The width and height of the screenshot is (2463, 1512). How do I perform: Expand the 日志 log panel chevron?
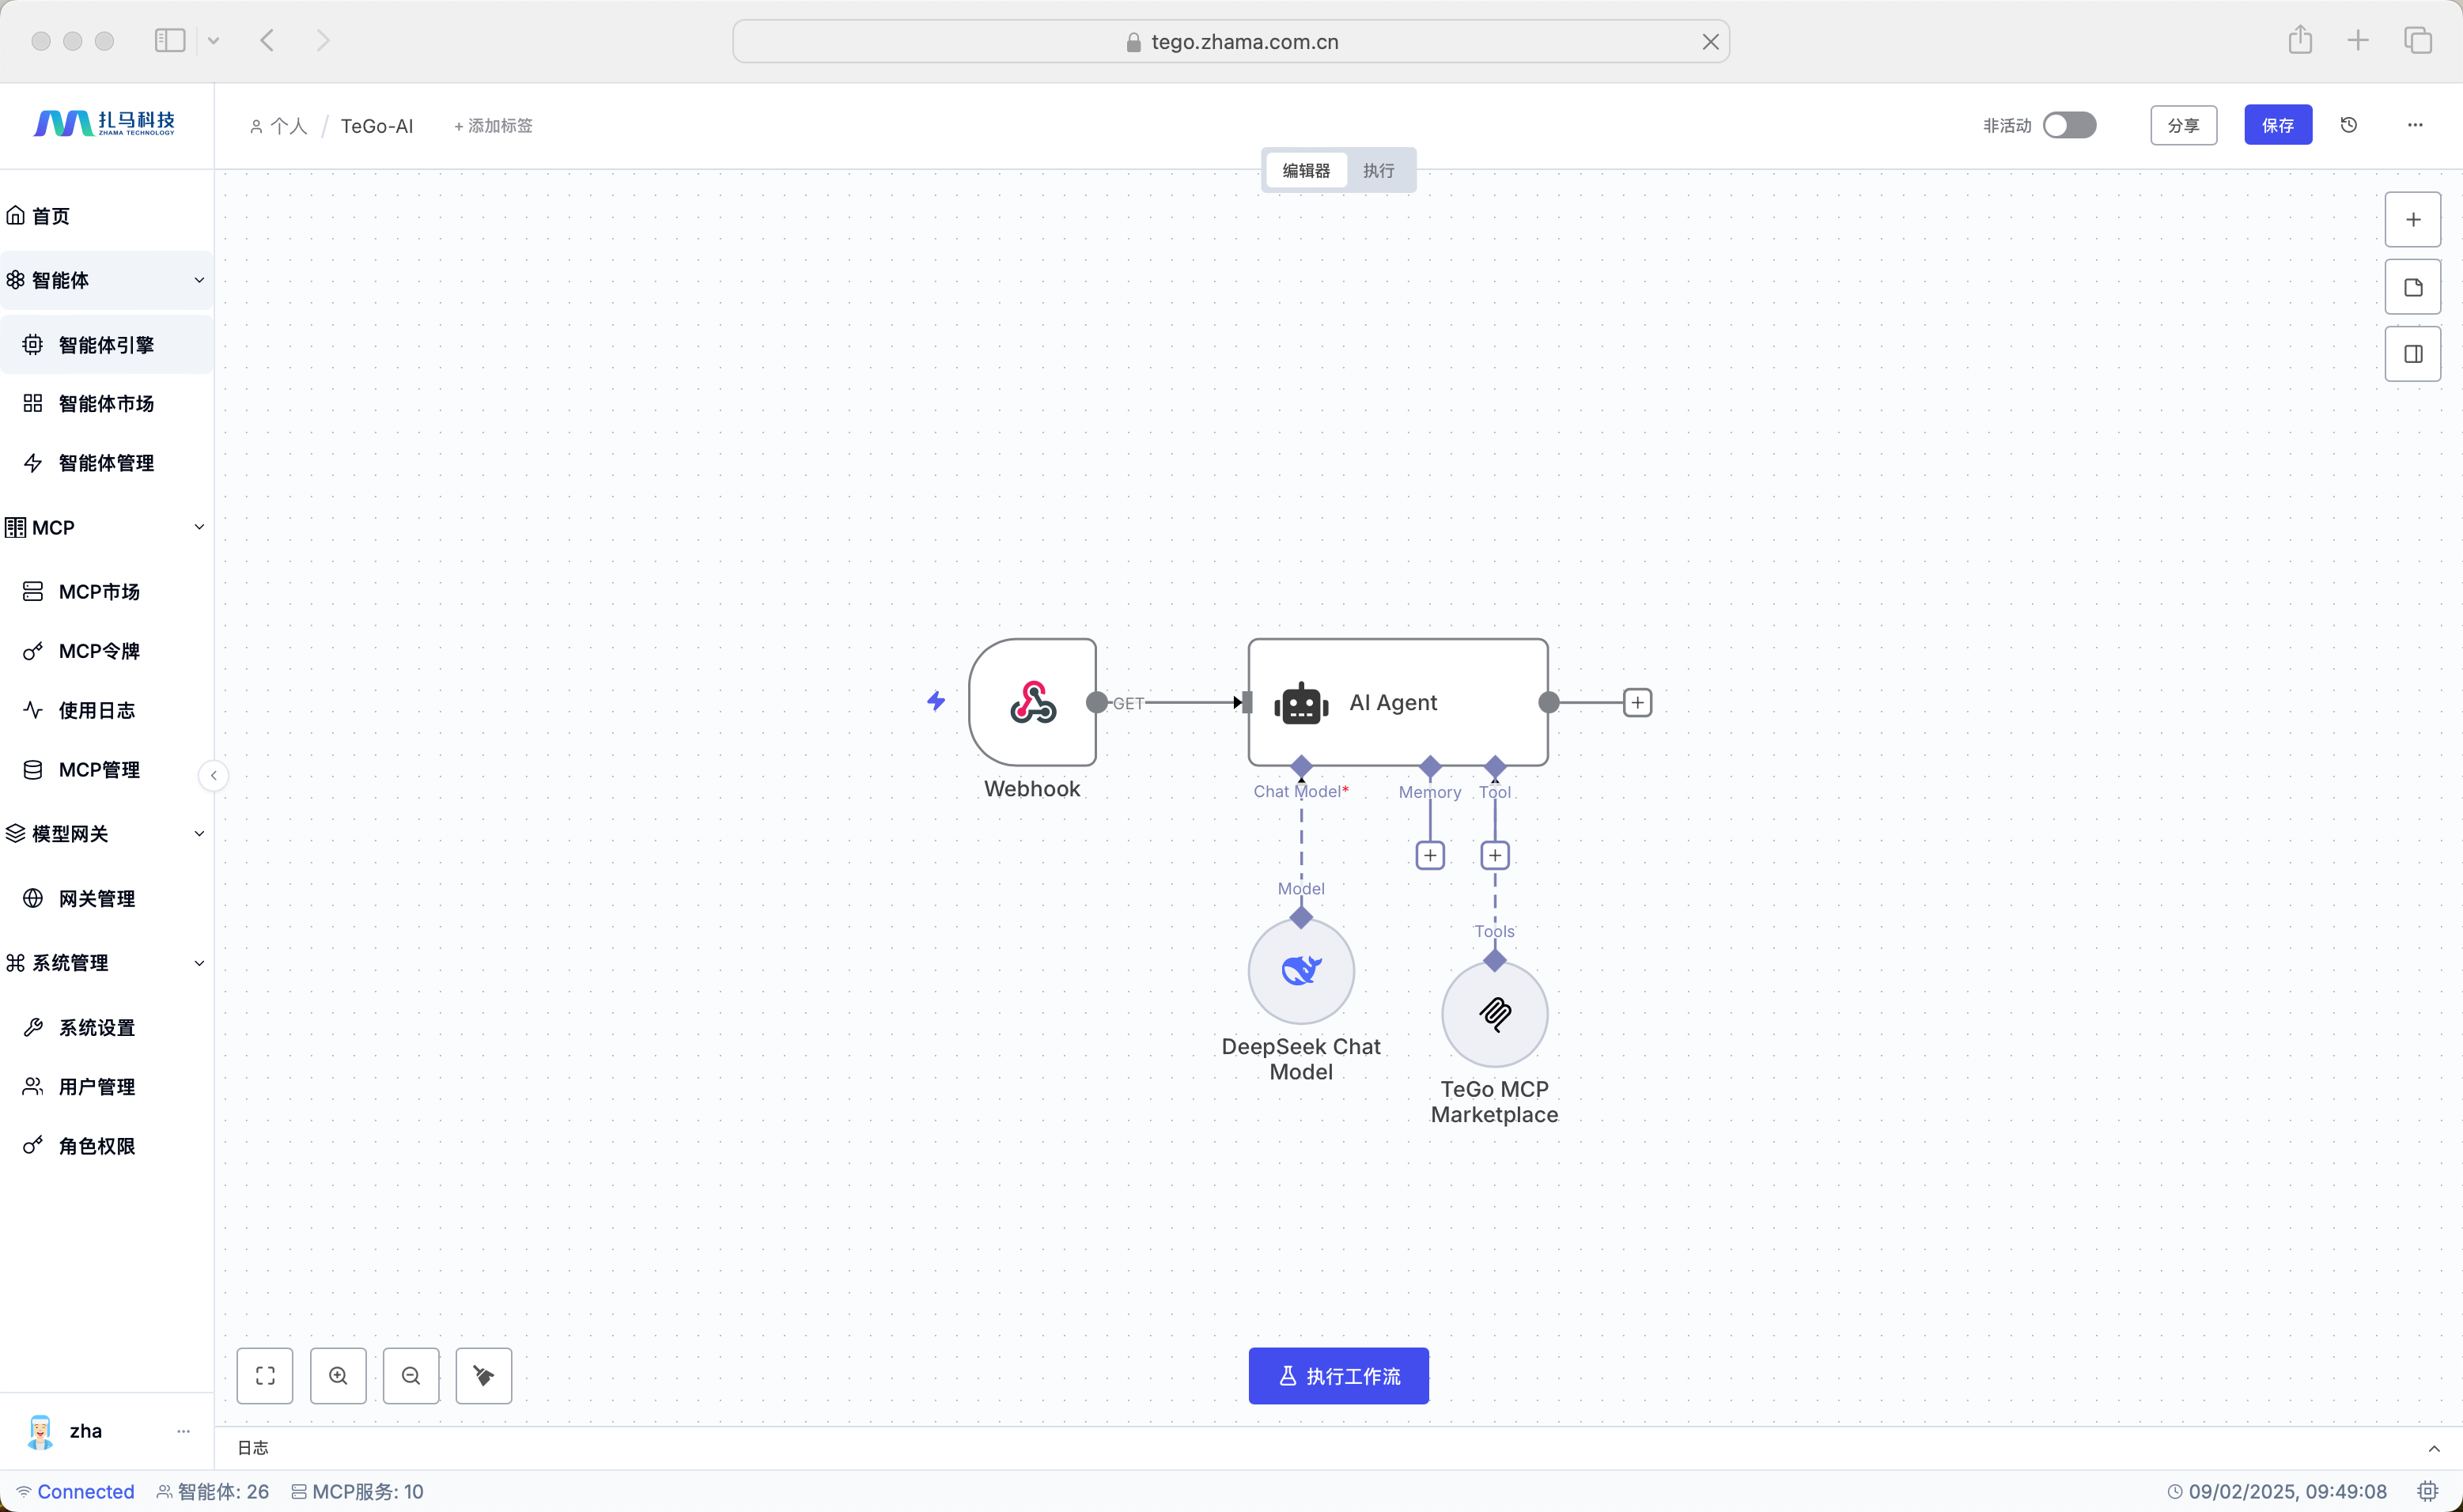click(x=2433, y=1447)
